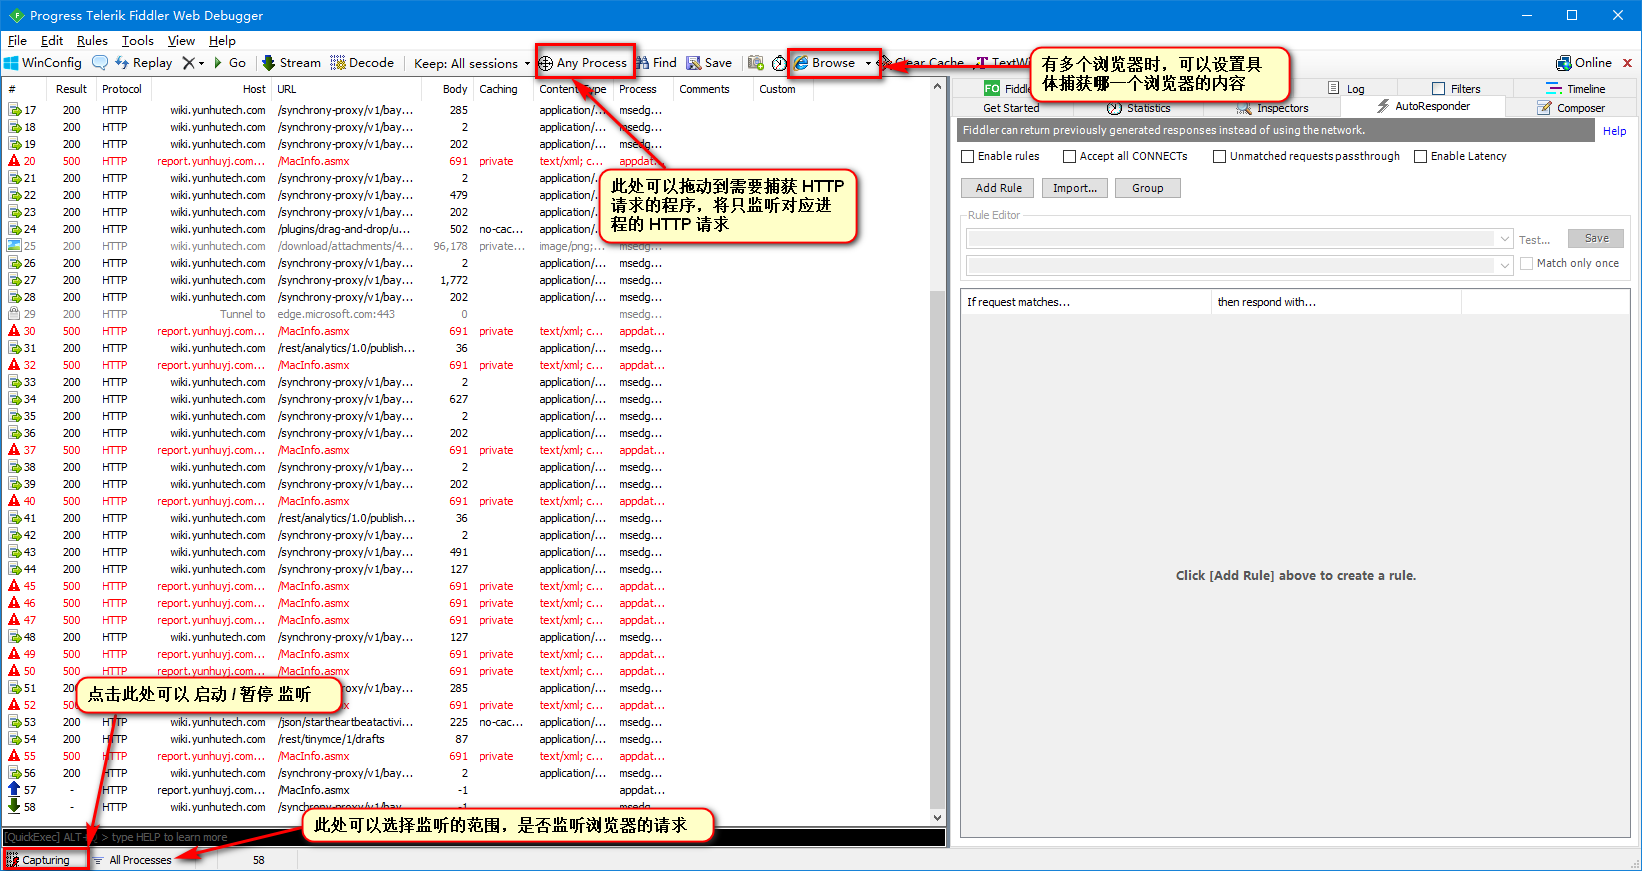Screen dimensions: 1642x871
Task: Open the View menu
Action: tap(181, 41)
